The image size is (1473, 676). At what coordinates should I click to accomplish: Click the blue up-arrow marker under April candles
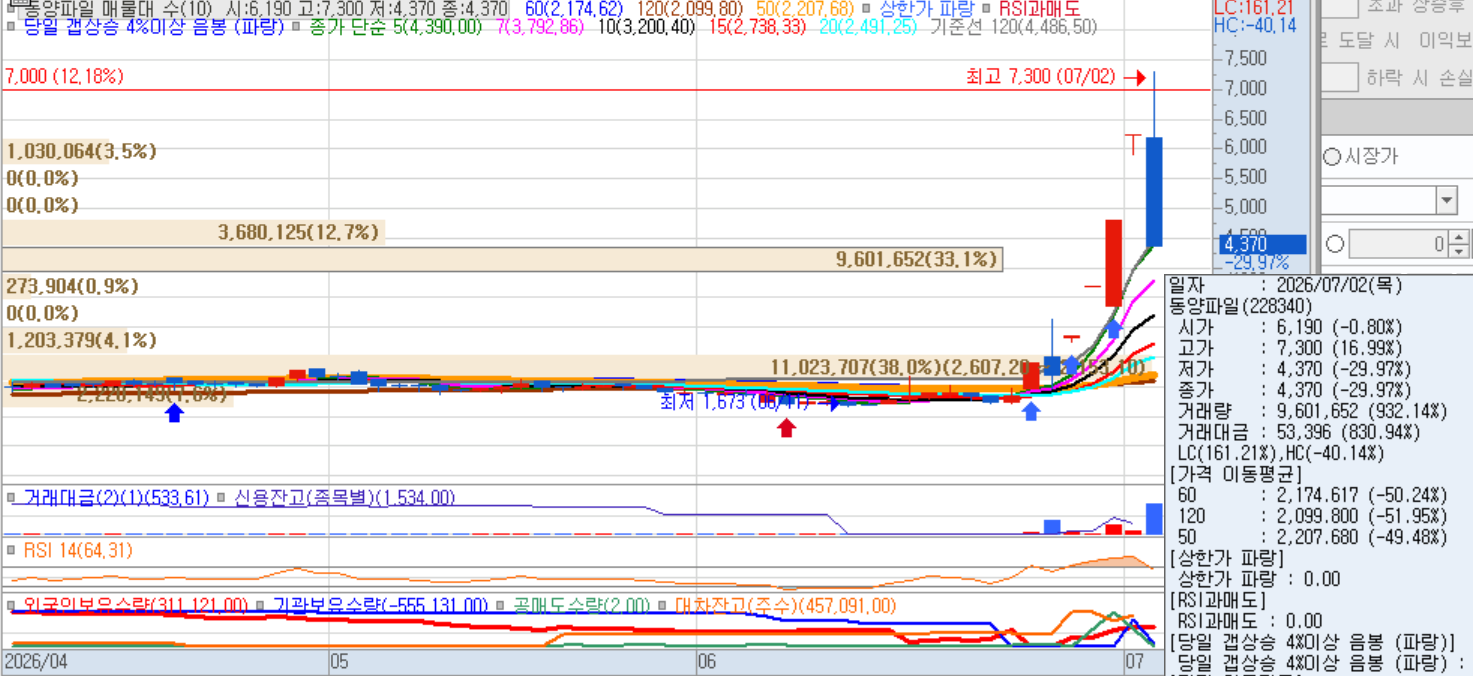(175, 412)
